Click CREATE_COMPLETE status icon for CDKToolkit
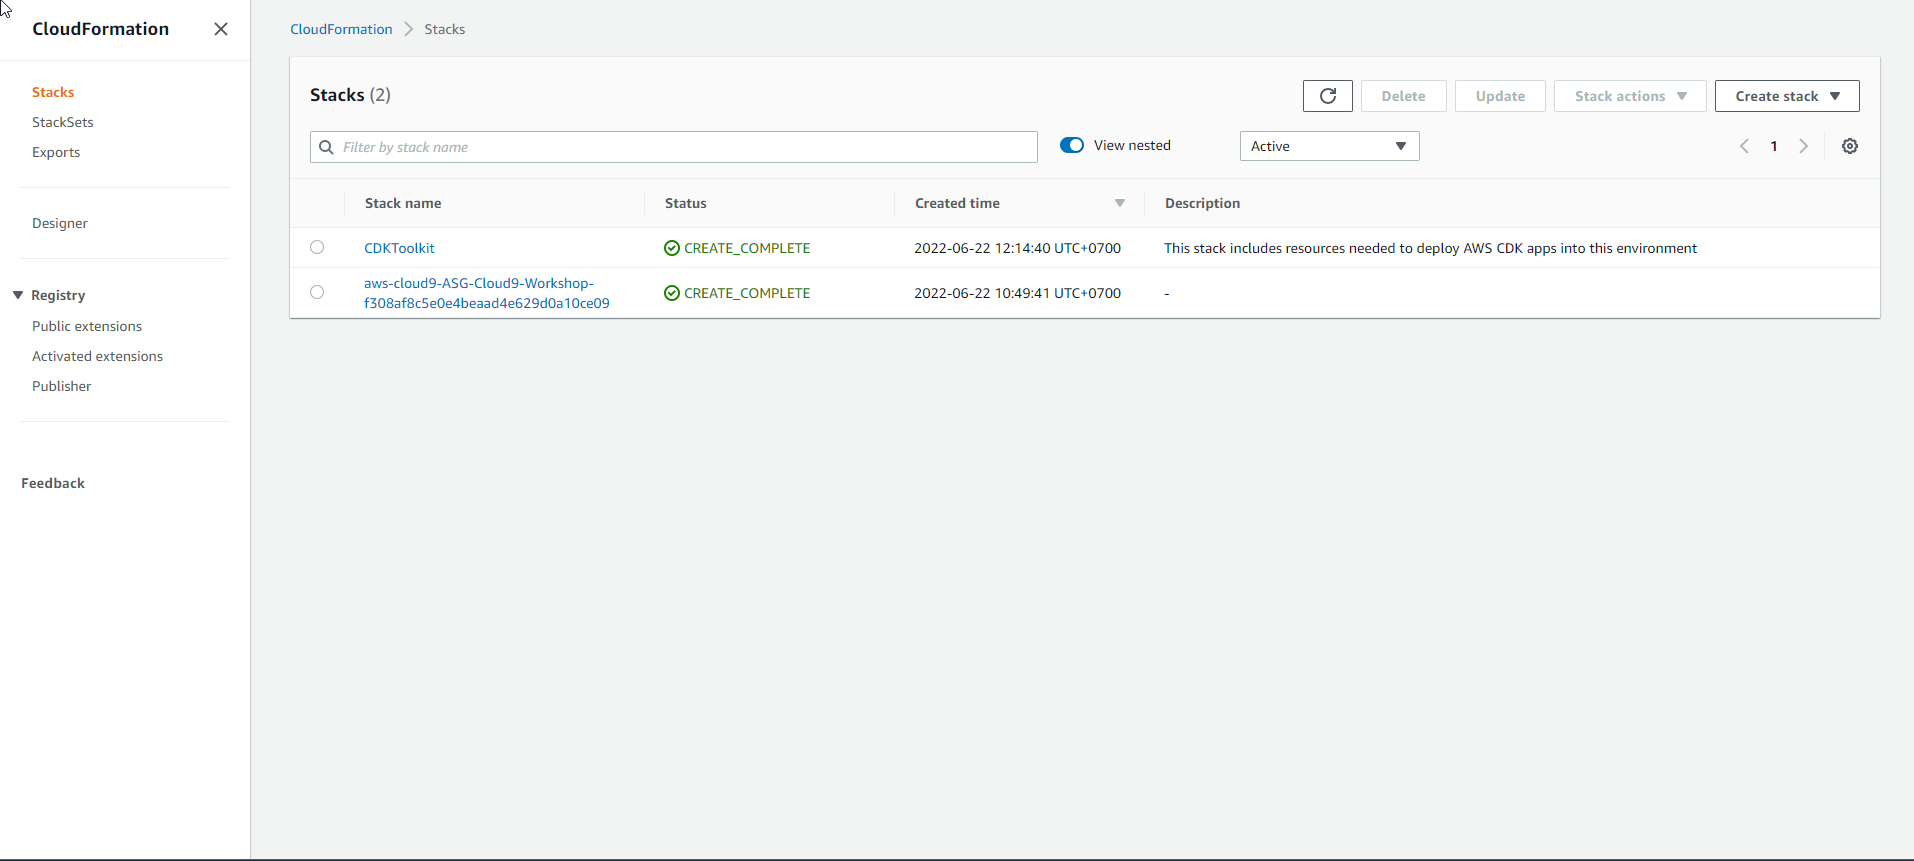This screenshot has height=861, width=1914. [x=672, y=248]
